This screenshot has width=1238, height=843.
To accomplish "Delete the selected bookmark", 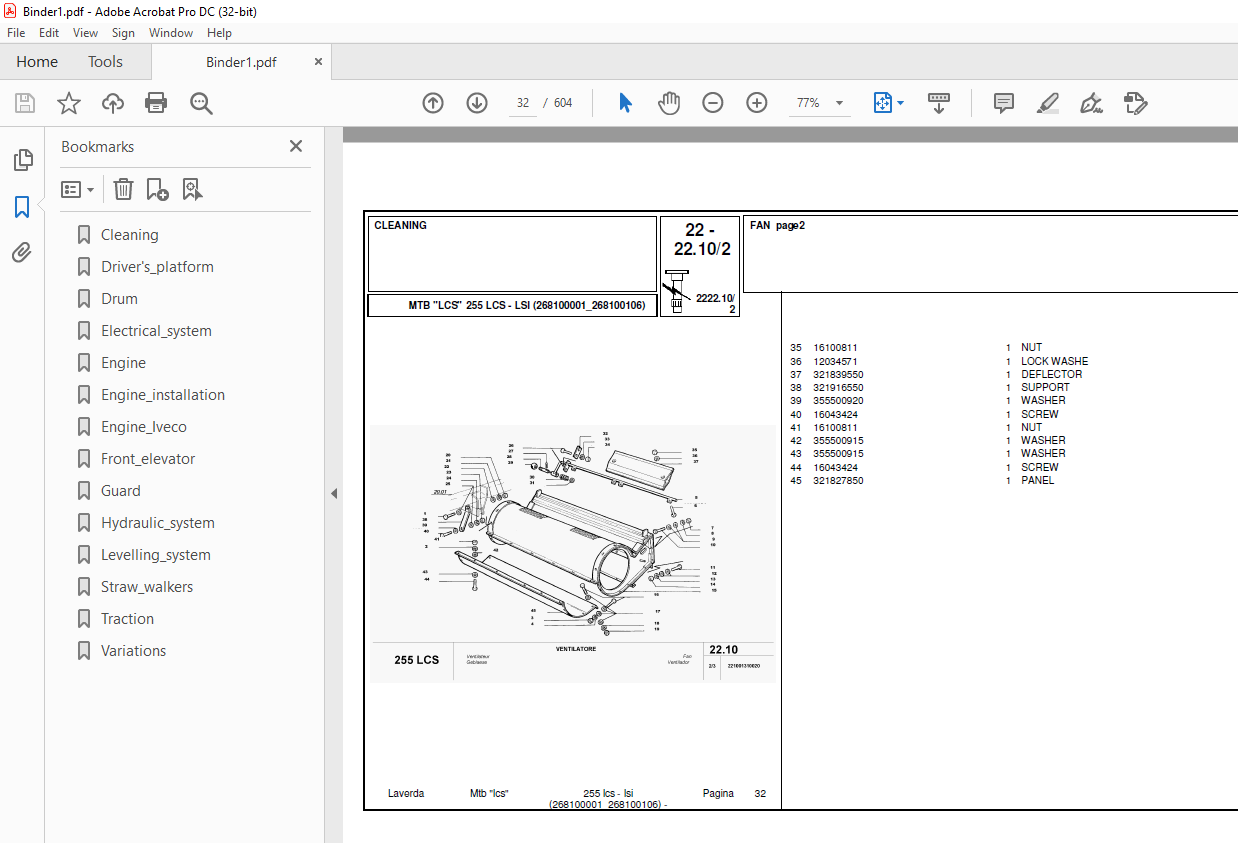I will (123, 189).
